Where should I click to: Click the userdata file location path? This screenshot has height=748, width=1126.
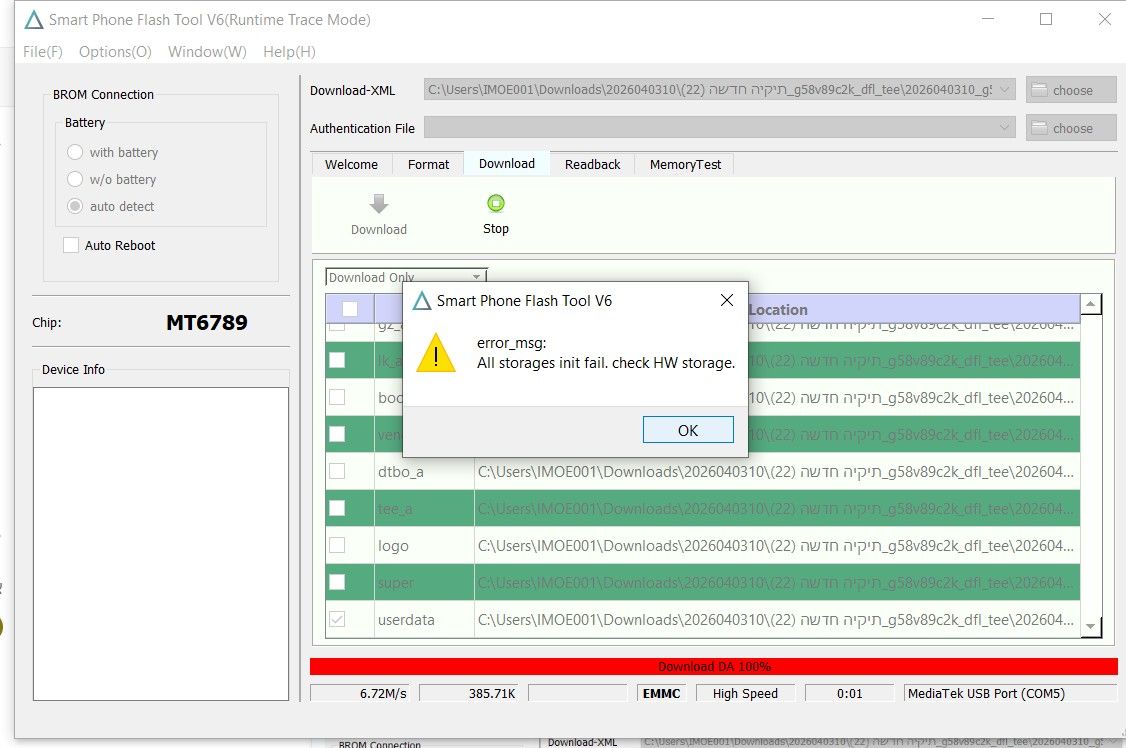click(776, 620)
